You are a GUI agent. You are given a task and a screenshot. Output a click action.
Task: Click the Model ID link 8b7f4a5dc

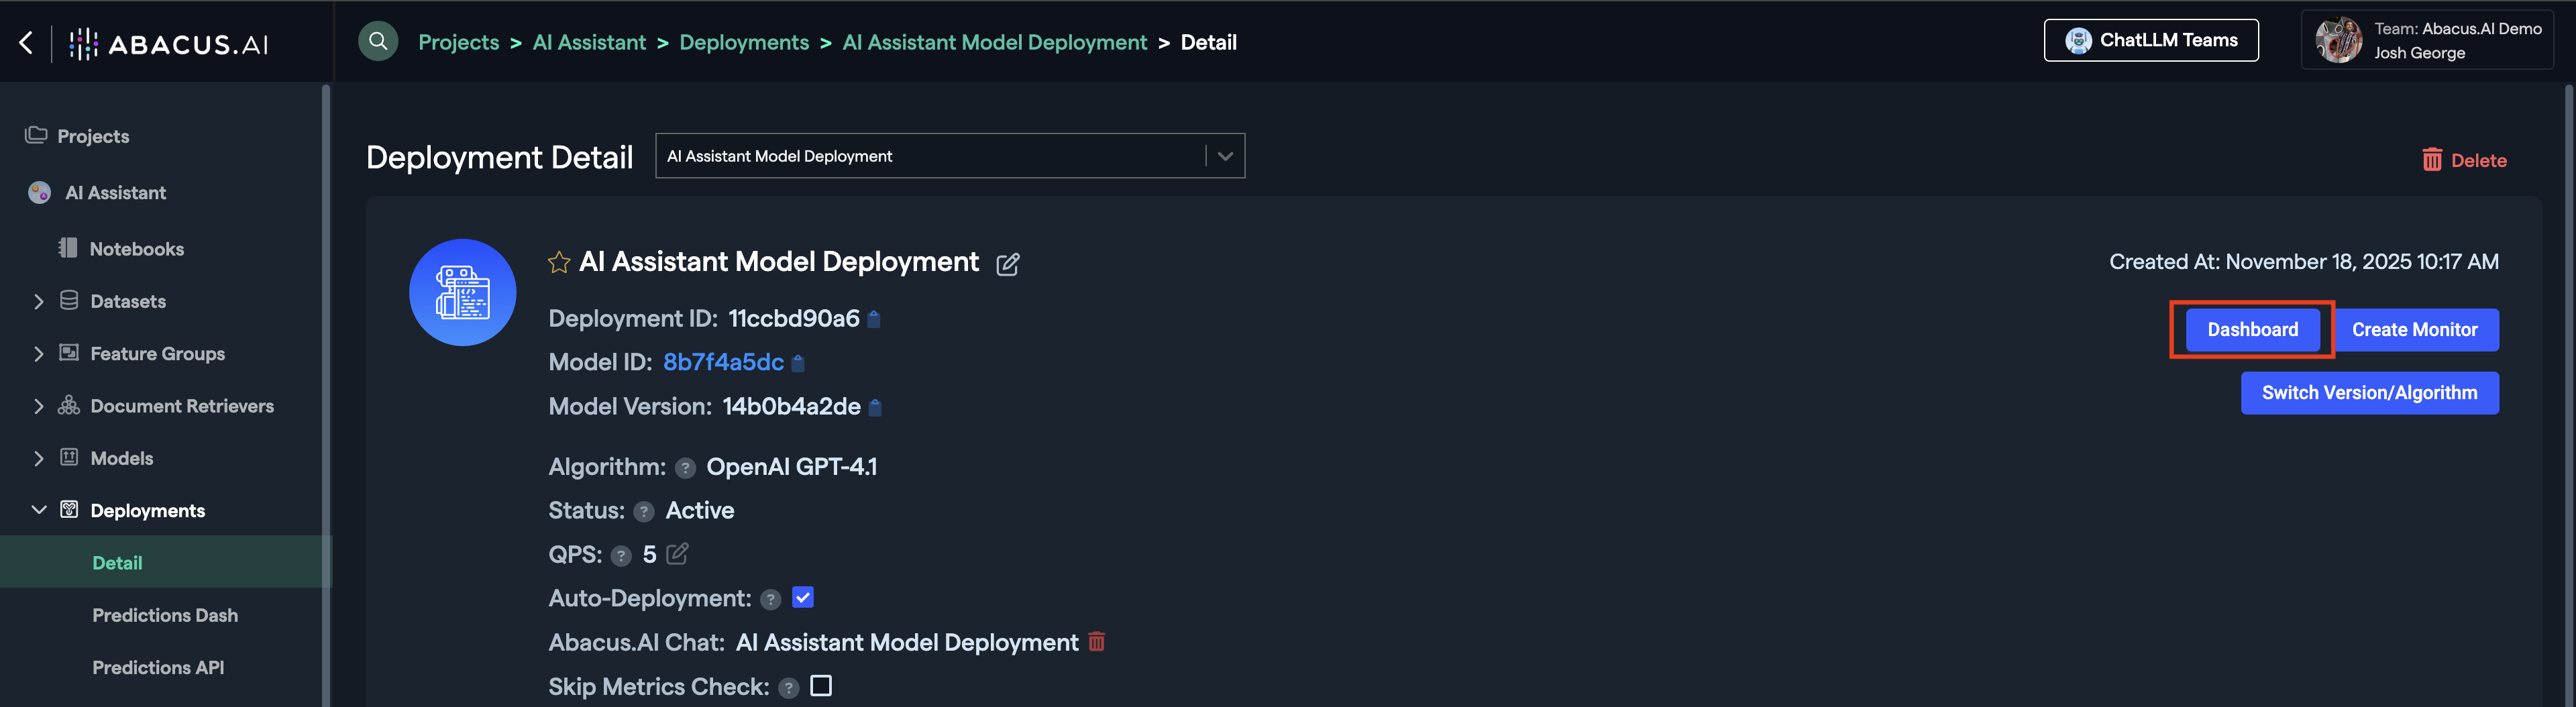click(723, 362)
